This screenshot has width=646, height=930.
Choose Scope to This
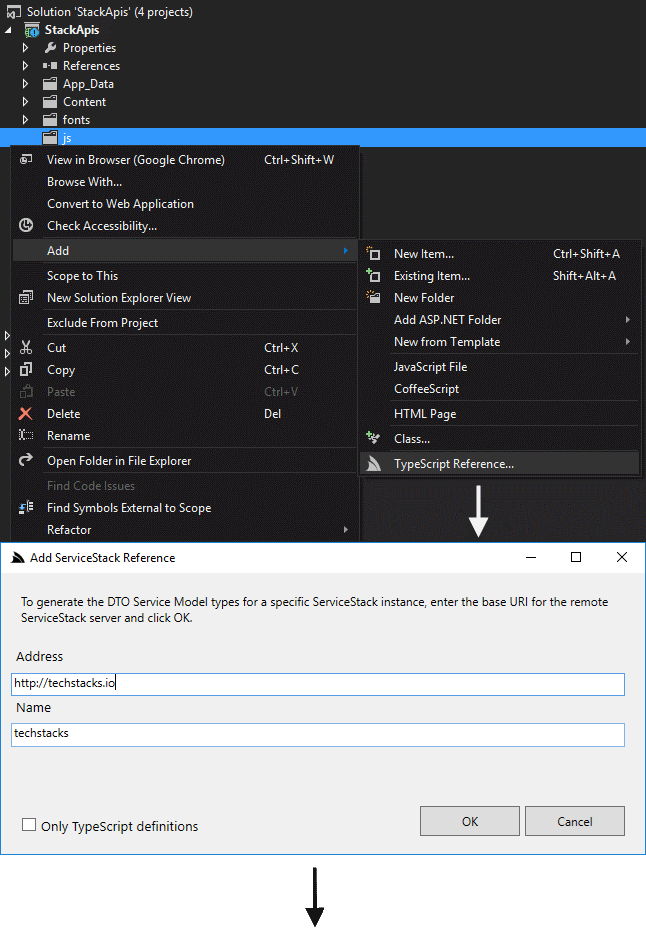(x=185, y=275)
